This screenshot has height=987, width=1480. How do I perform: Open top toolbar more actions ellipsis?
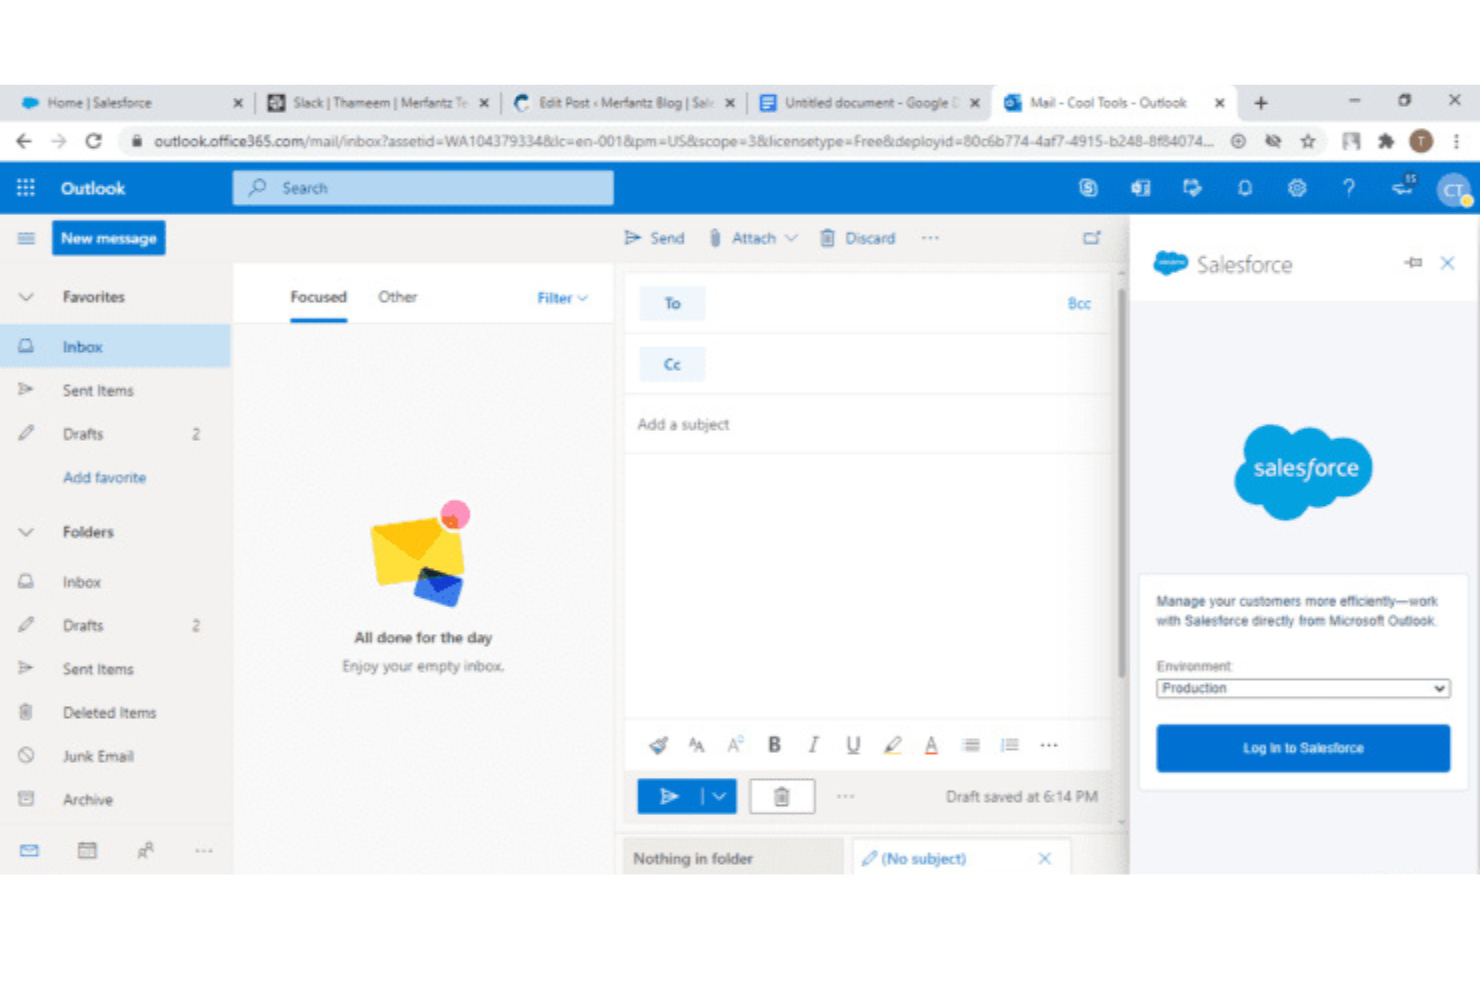930,238
